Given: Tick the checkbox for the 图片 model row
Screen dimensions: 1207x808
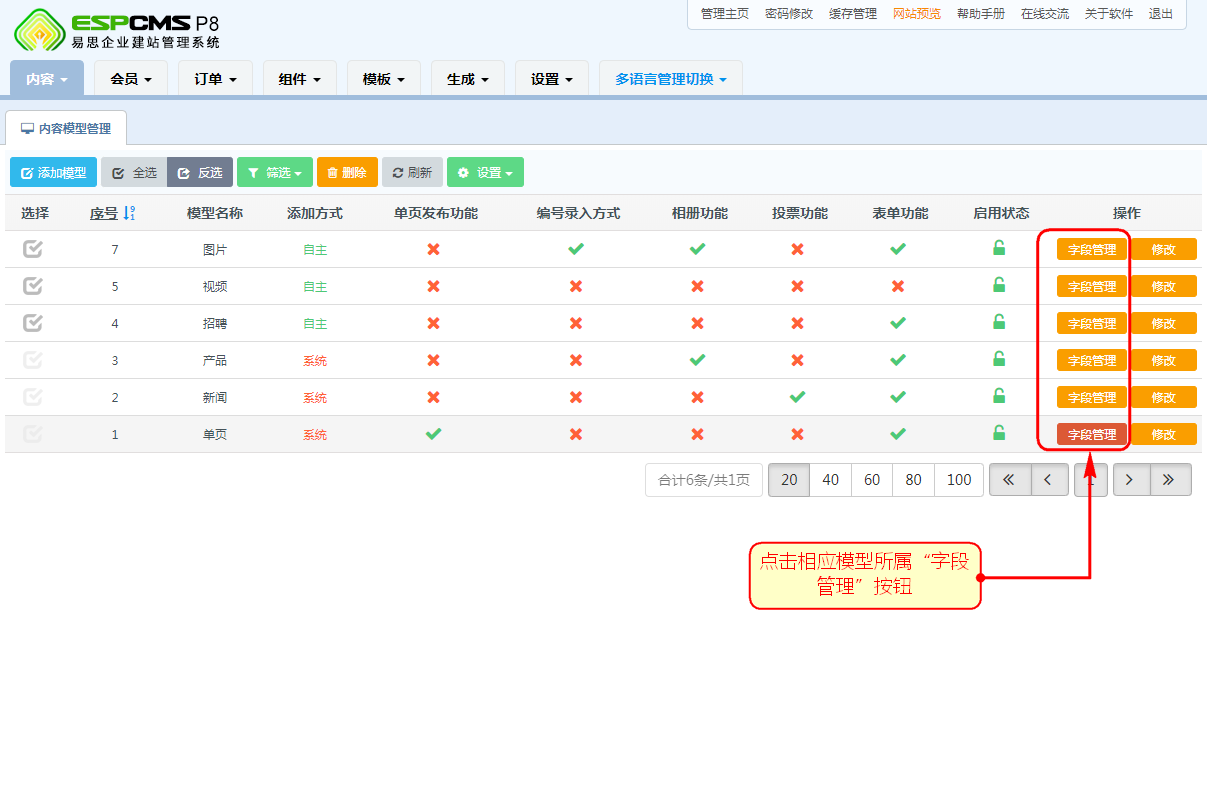Looking at the screenshot, I should (33, 249).
